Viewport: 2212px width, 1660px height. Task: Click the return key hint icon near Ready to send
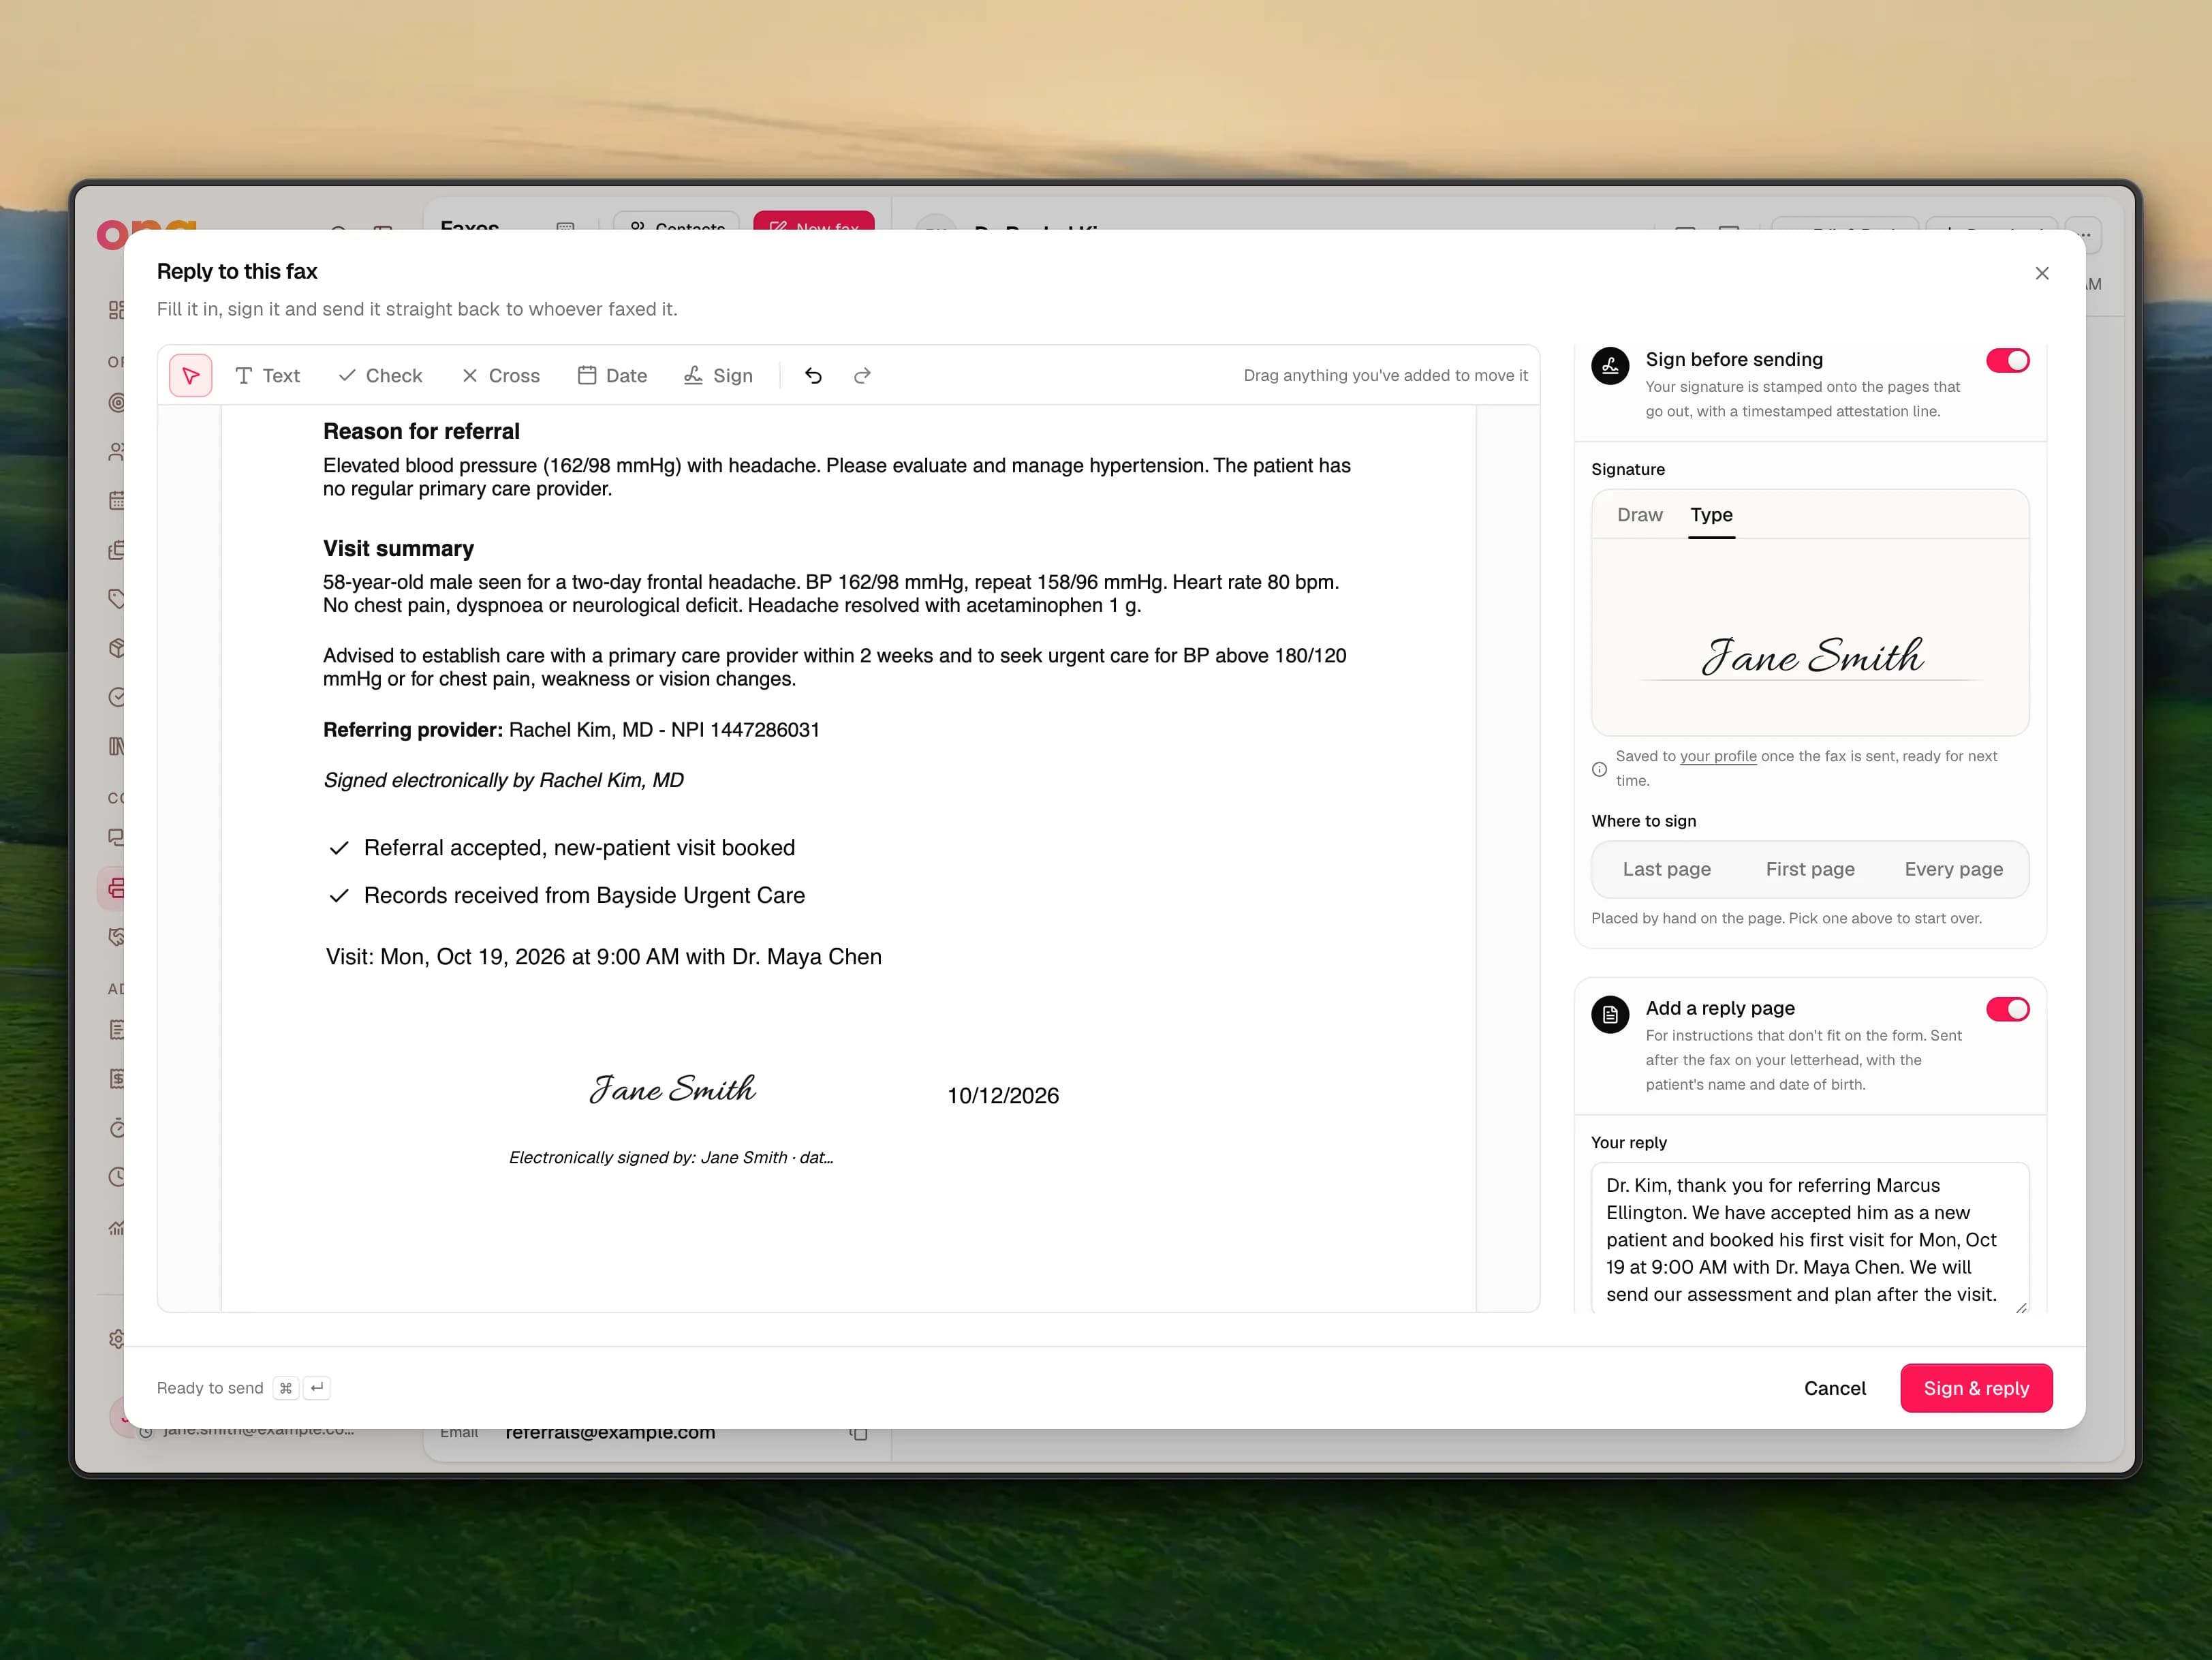(x=317, y=1388)
